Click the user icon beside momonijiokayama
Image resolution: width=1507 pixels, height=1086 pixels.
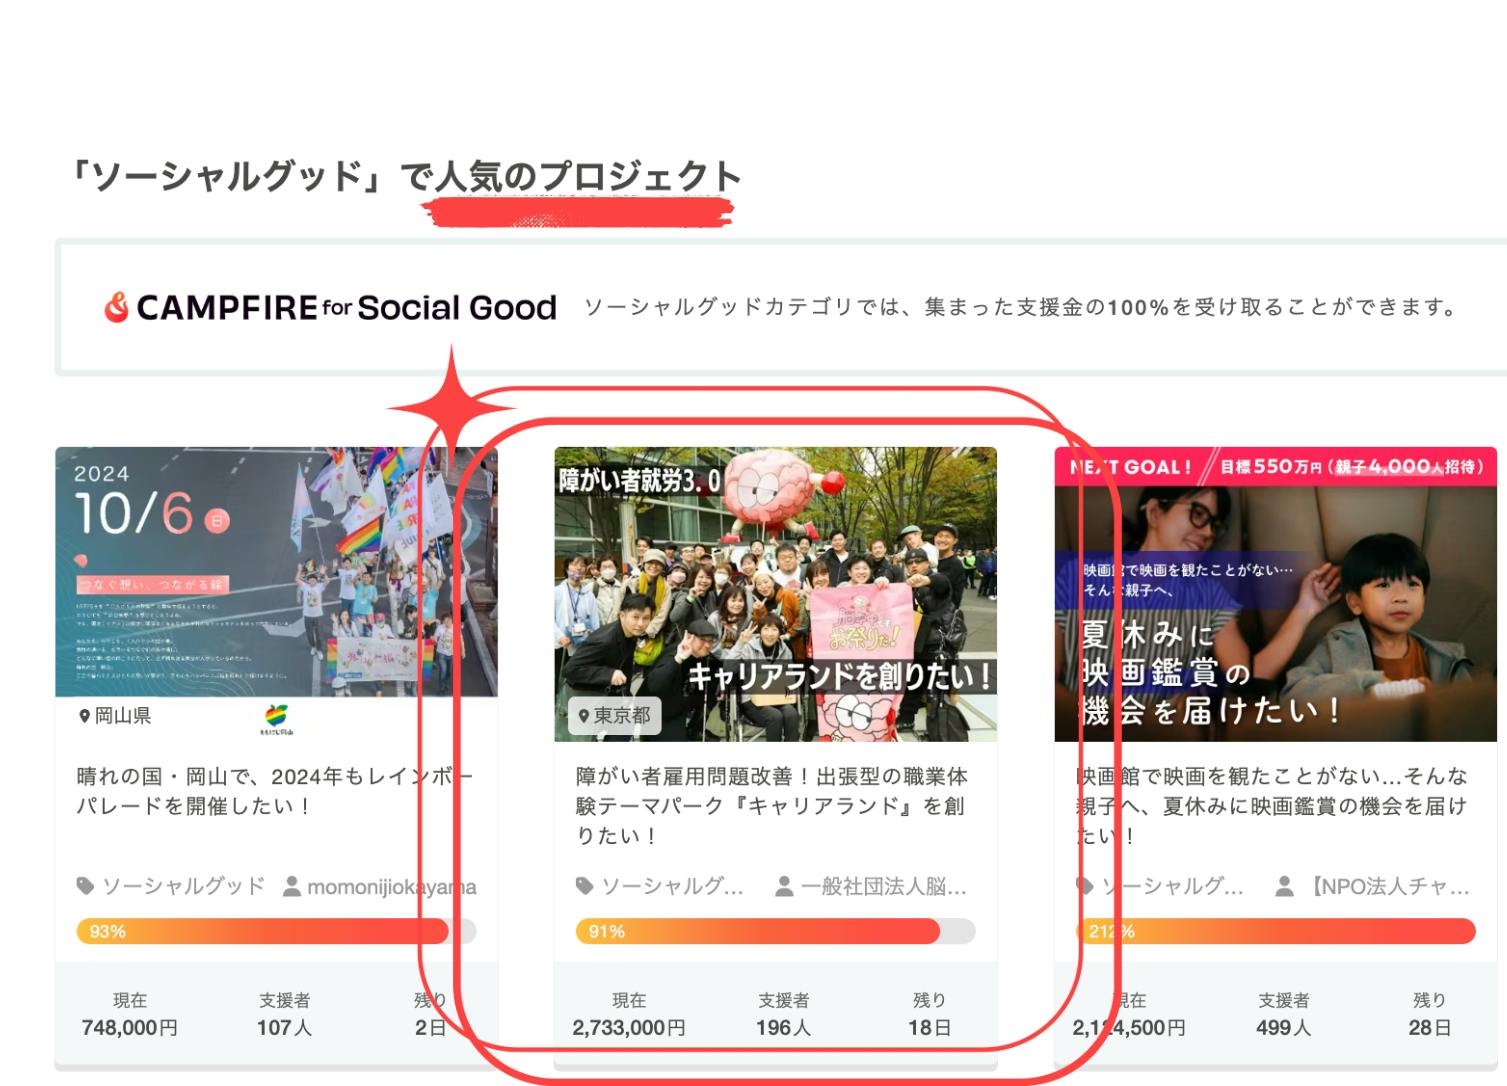coord(292,886)
